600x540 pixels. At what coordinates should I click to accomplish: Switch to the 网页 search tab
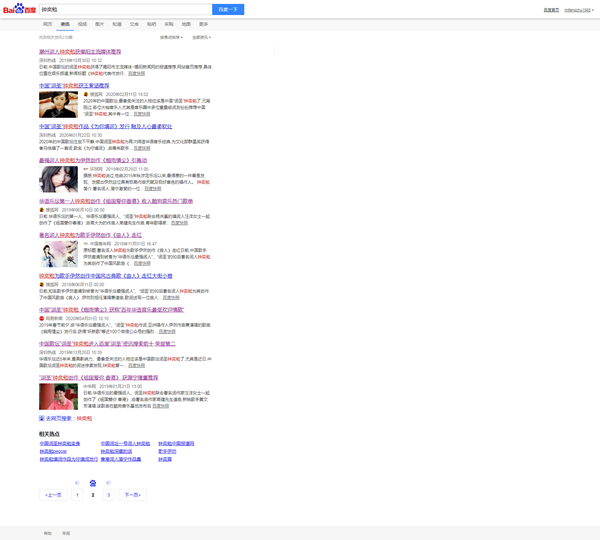pos(47,23)
